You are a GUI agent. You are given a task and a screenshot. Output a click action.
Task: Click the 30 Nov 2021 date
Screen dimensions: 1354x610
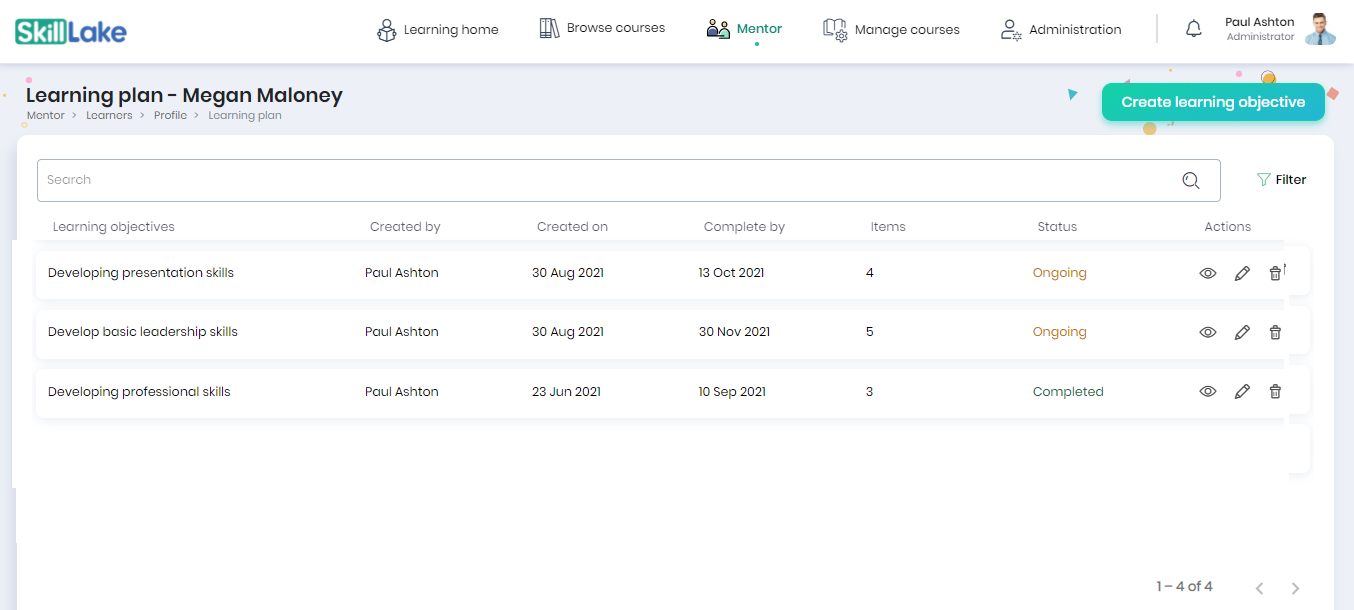pos(734,332)
